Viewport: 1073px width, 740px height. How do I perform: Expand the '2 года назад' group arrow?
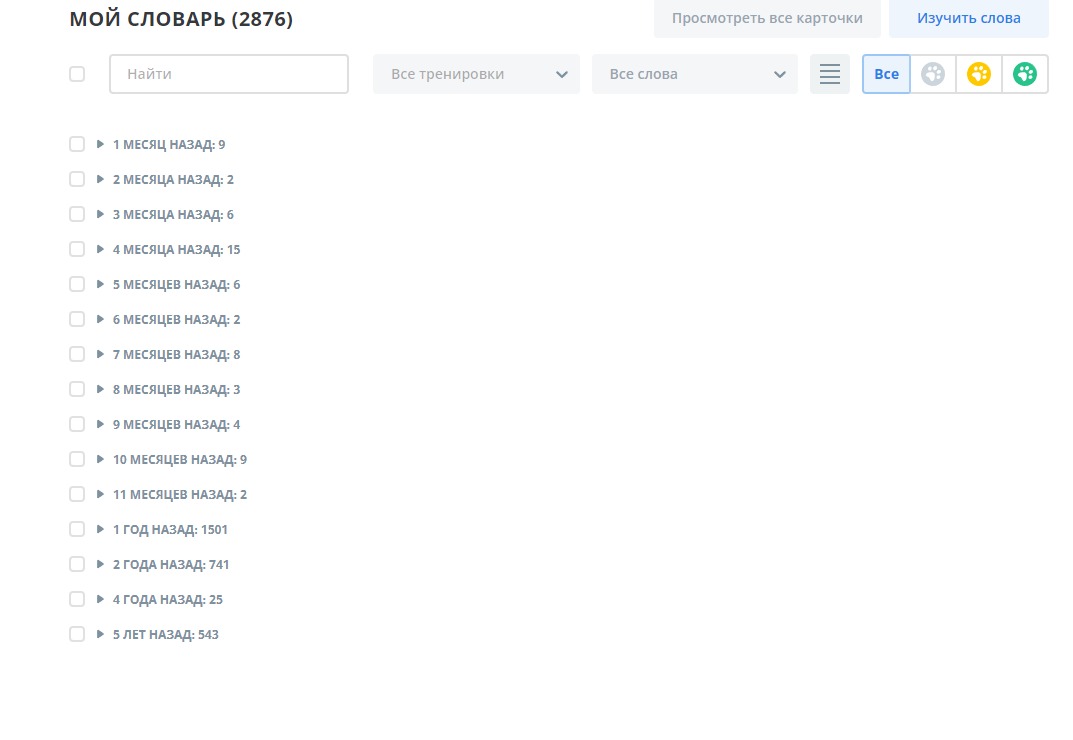point(100,564)
